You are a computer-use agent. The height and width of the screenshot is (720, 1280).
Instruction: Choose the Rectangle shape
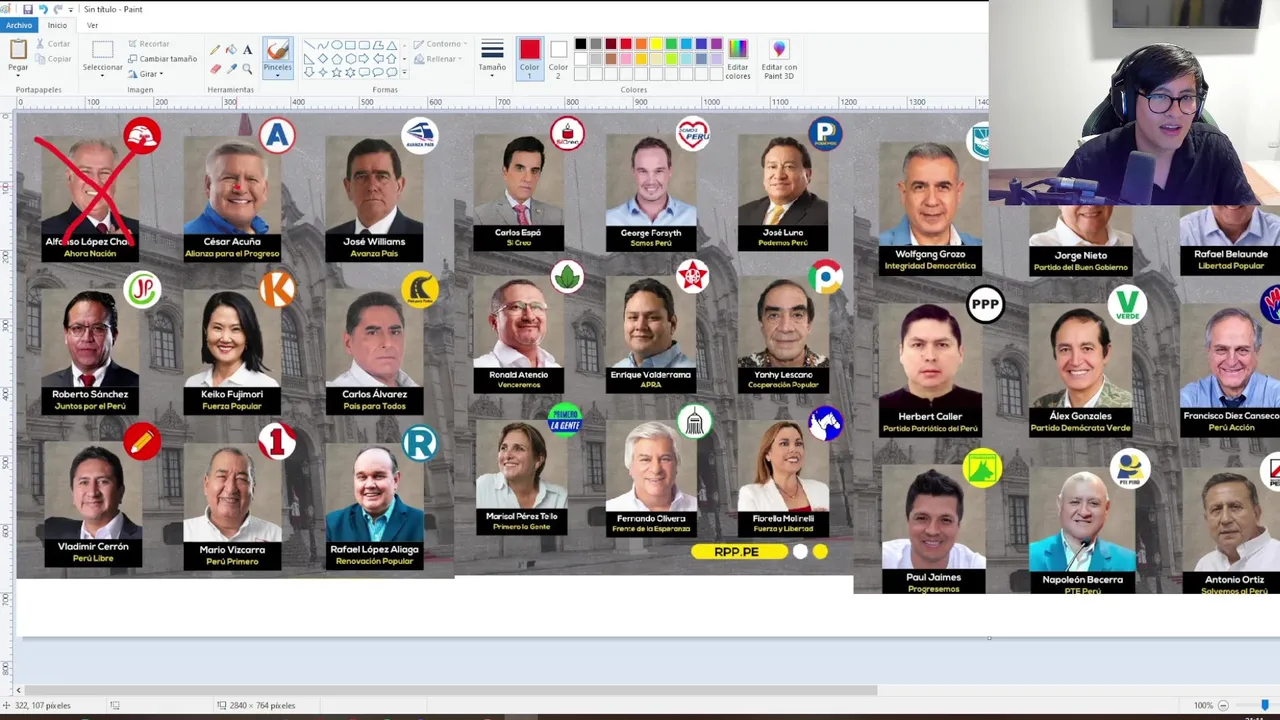[350, 45]
